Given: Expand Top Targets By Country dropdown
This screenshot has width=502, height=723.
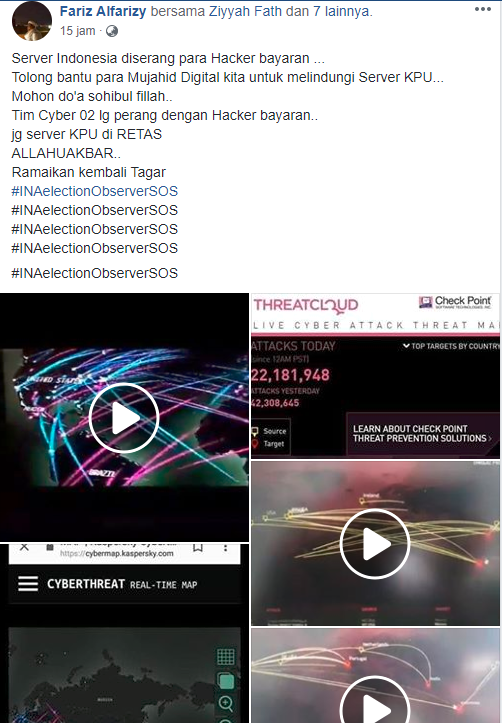Looking at the screenshot, I should pos(451,346).
